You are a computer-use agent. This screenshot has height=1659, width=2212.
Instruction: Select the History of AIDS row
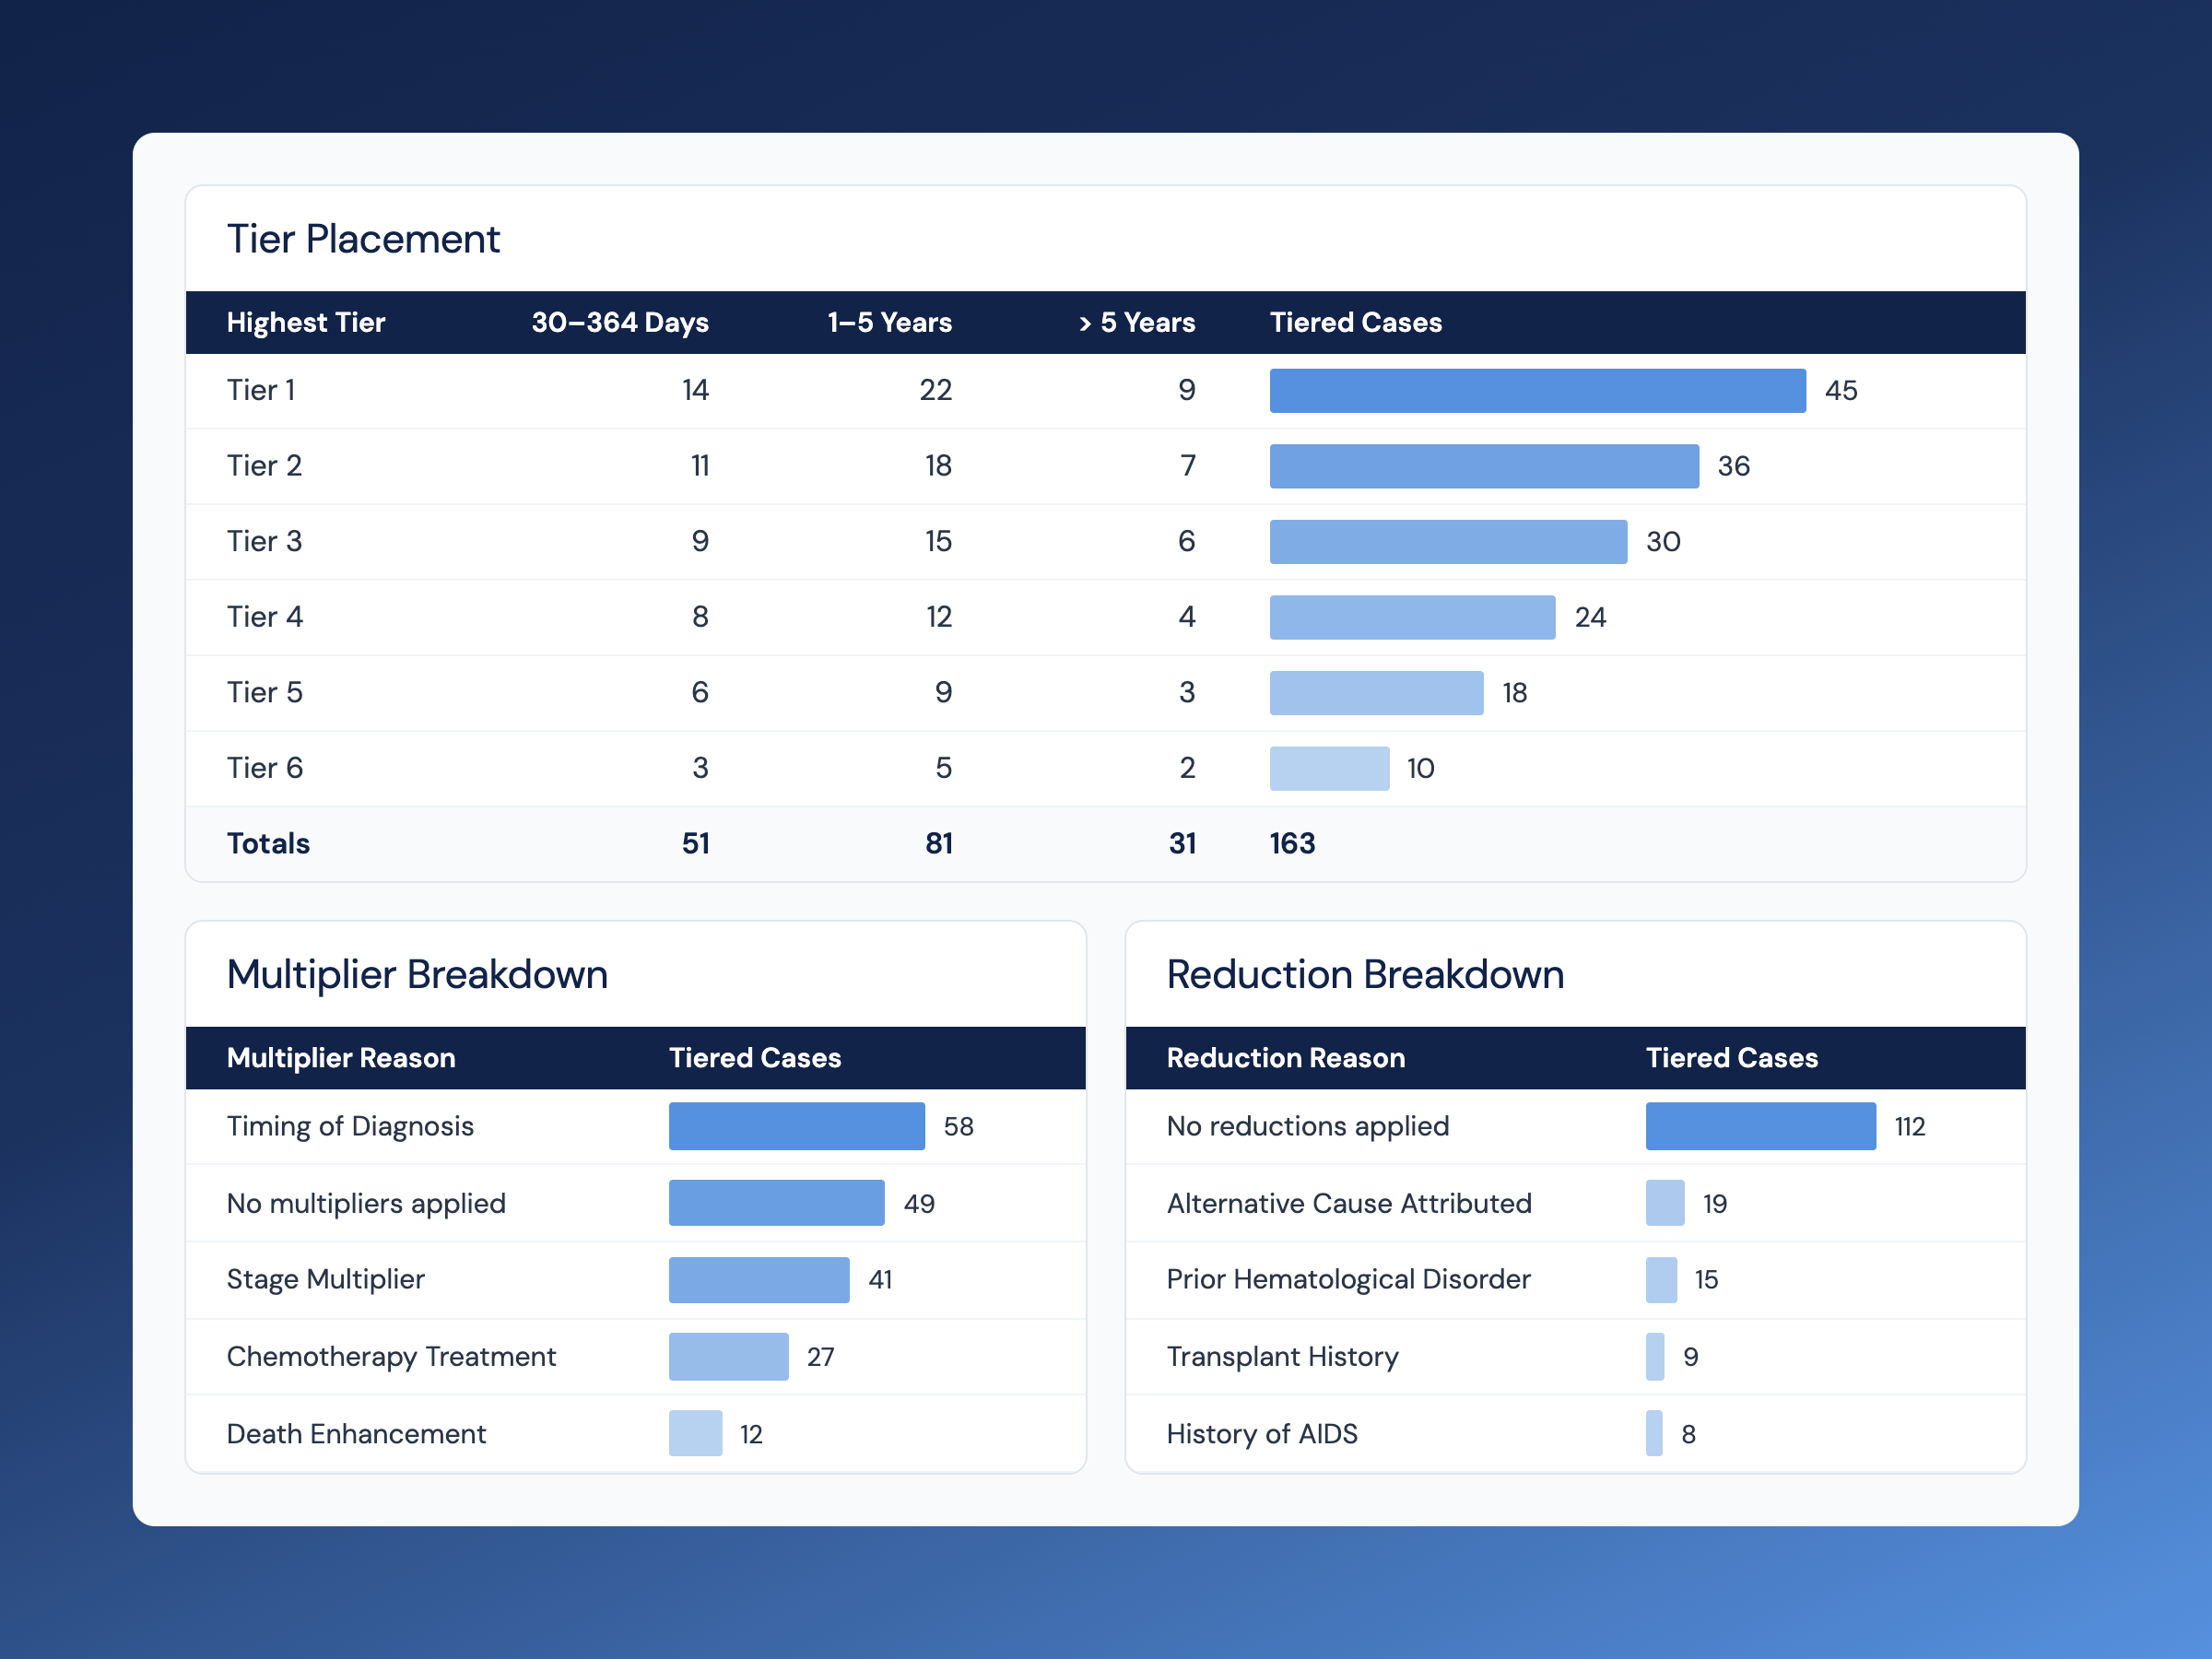[x=1576, y=1433]
